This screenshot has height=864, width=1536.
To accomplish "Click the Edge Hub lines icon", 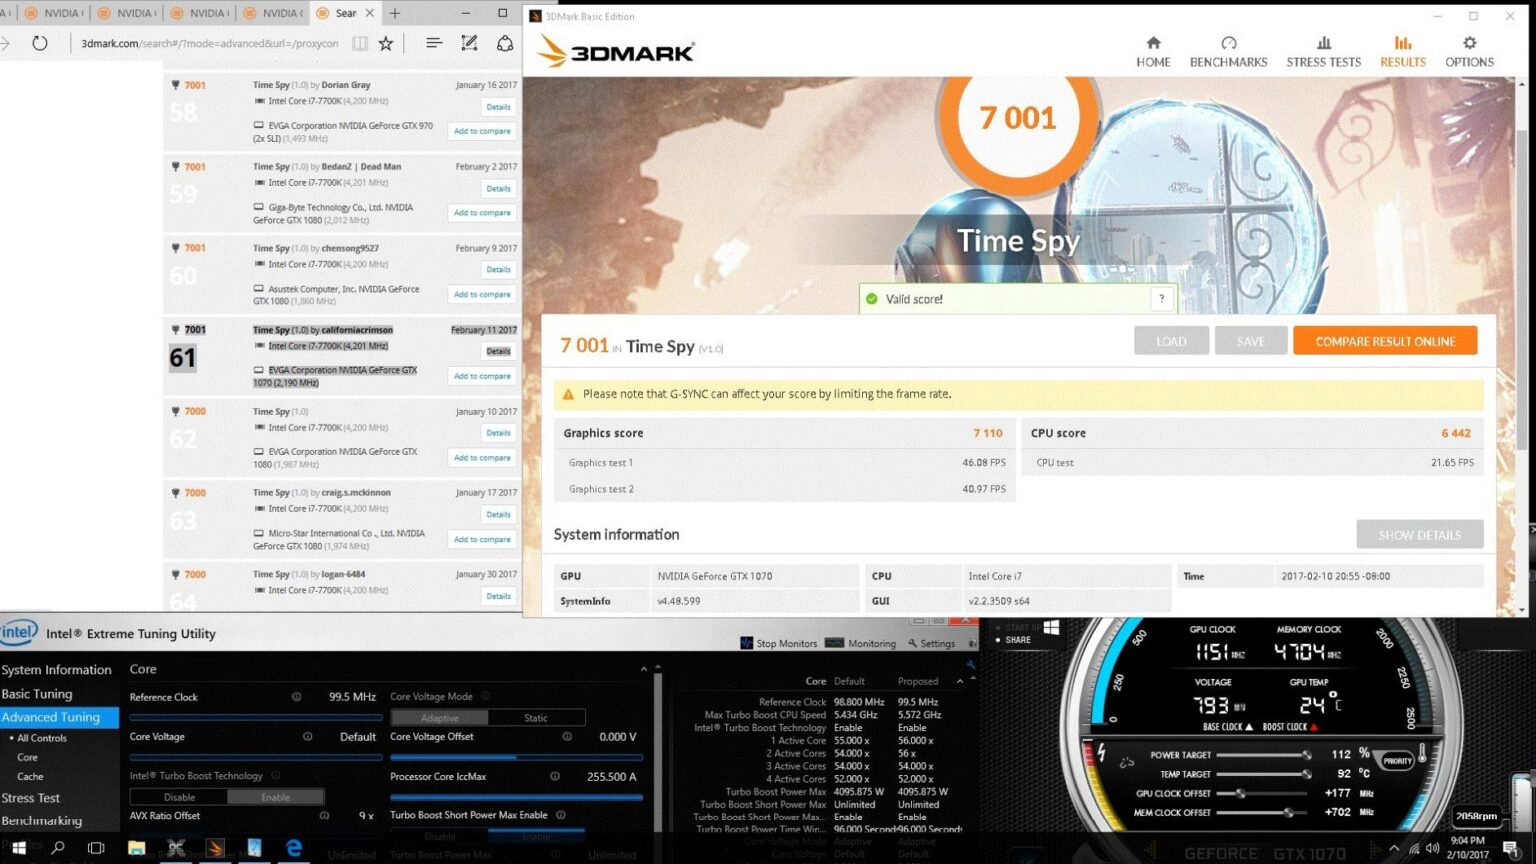I will 434,43.
